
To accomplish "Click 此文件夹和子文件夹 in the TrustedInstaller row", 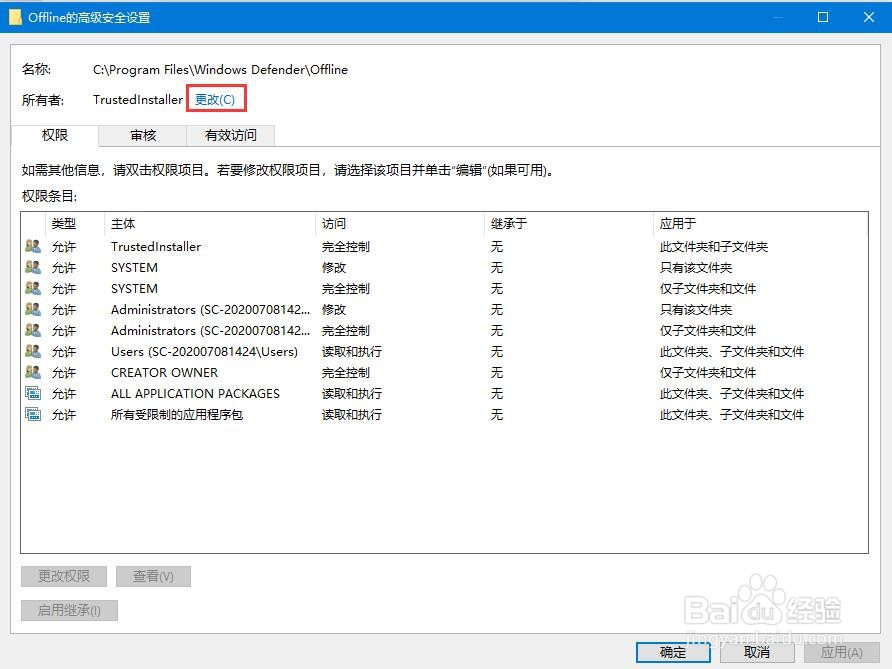I will 714,246.
